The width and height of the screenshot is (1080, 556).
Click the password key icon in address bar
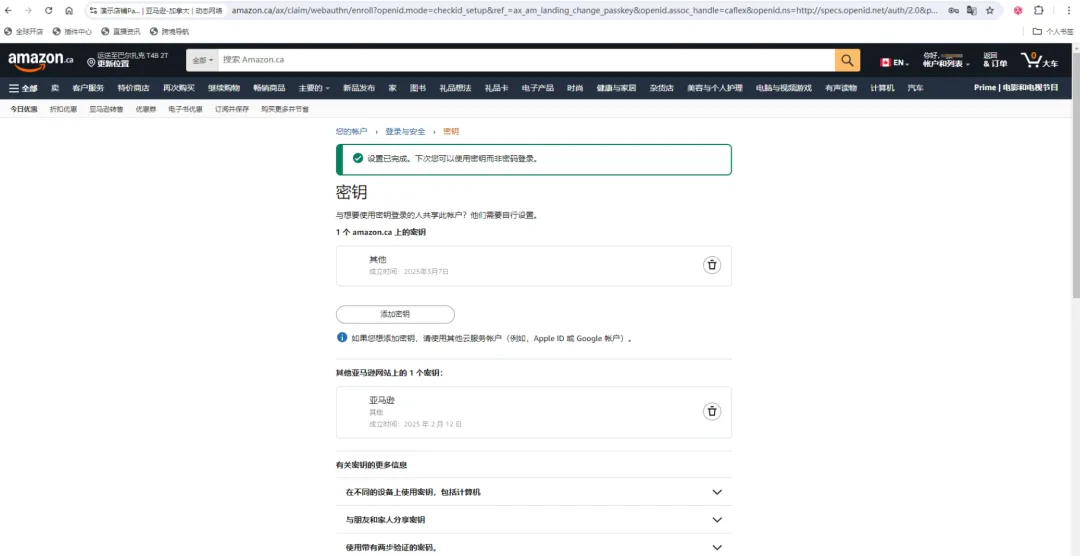pyautogui.click(x=953, y=10)
